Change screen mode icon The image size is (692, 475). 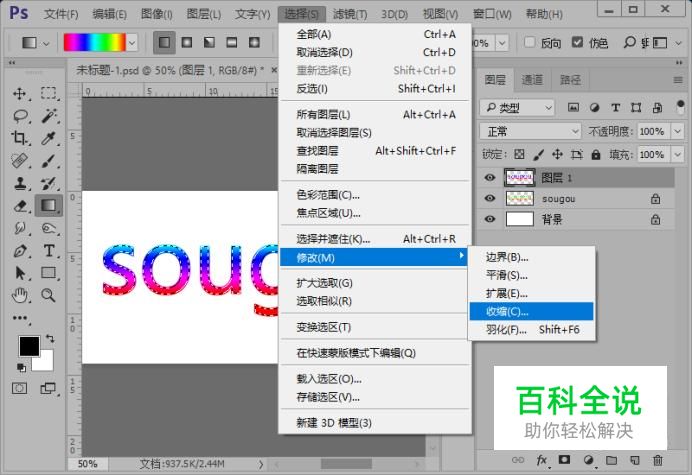(x=48, y=388)
